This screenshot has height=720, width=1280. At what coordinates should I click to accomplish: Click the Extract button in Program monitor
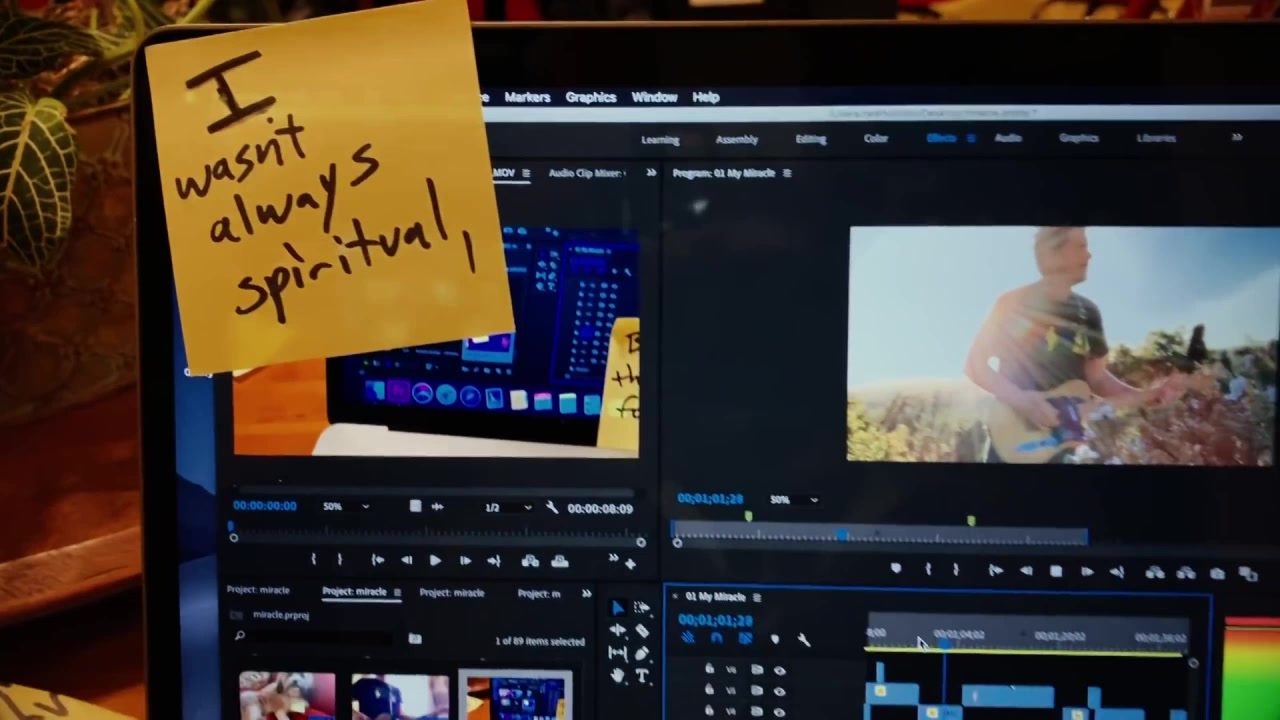1186,573
